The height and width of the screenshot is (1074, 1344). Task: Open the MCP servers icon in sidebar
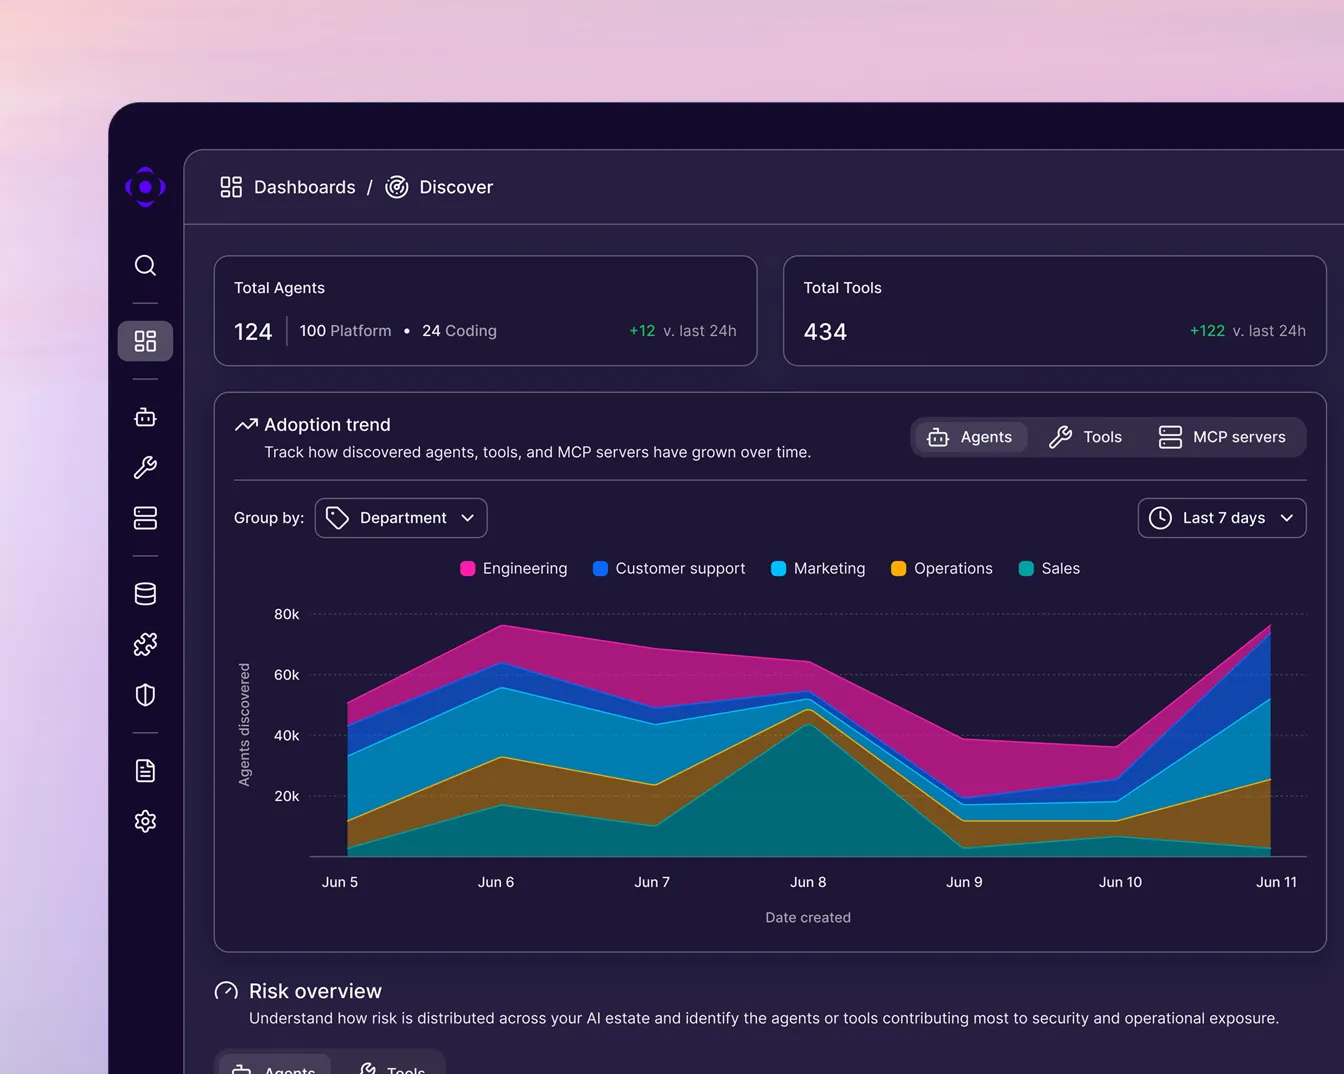145,518
